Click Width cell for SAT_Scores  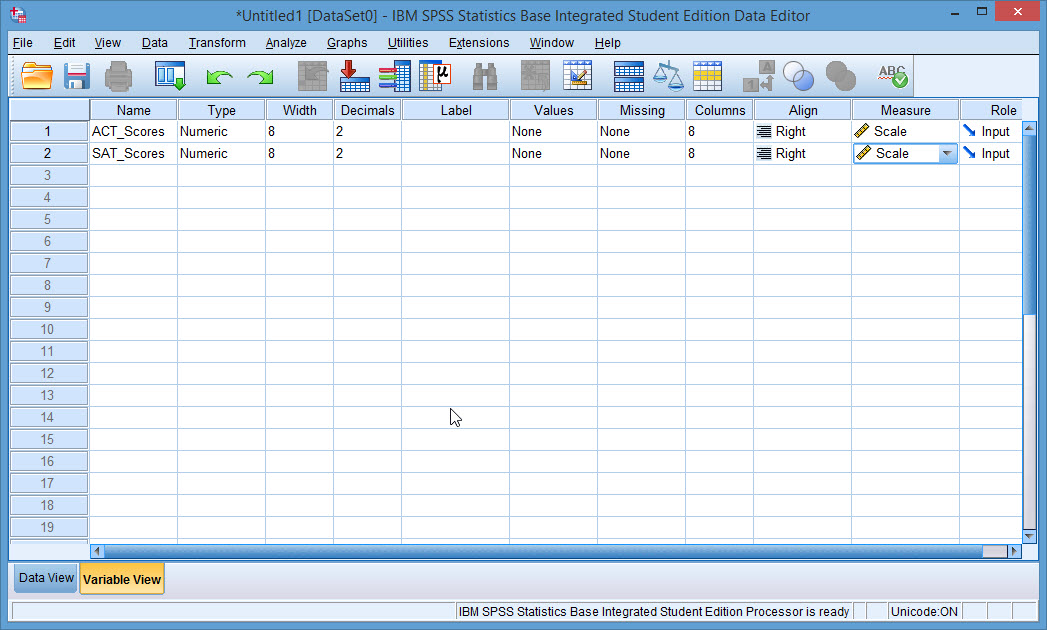pyautogui.click(x=300, y=154)
